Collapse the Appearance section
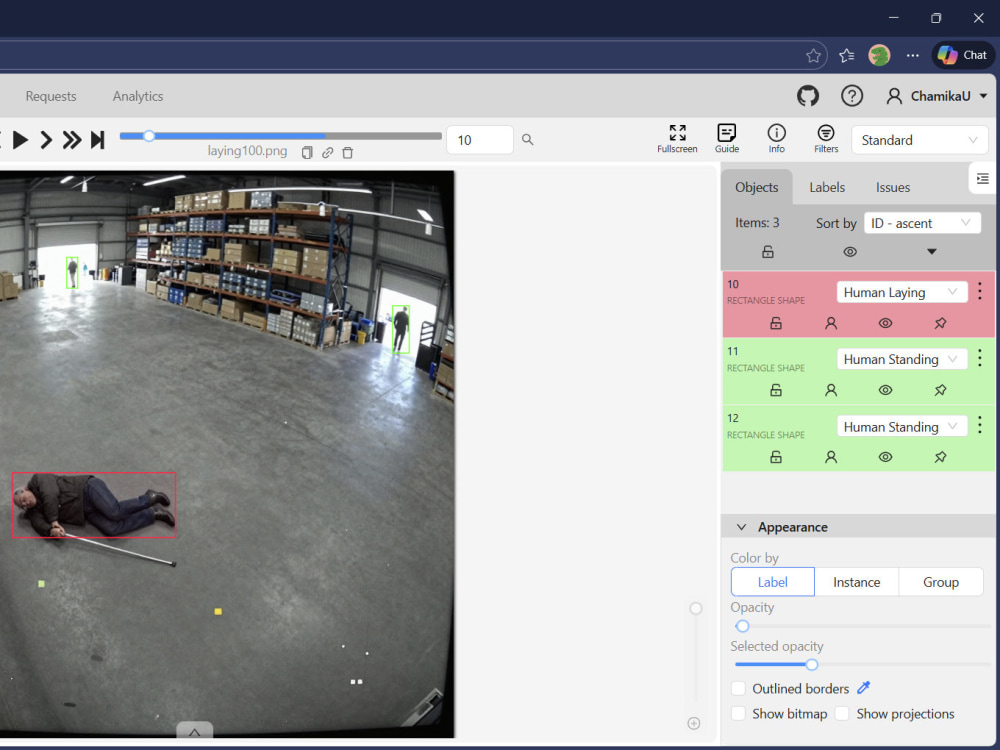 tap(741, 527)
